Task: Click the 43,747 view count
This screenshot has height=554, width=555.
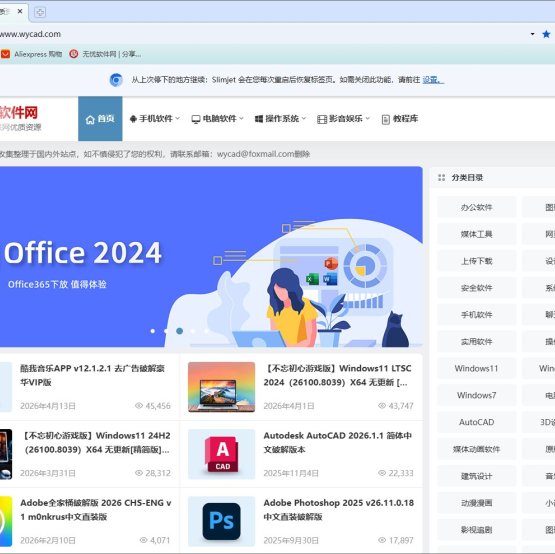Action: 396,406
